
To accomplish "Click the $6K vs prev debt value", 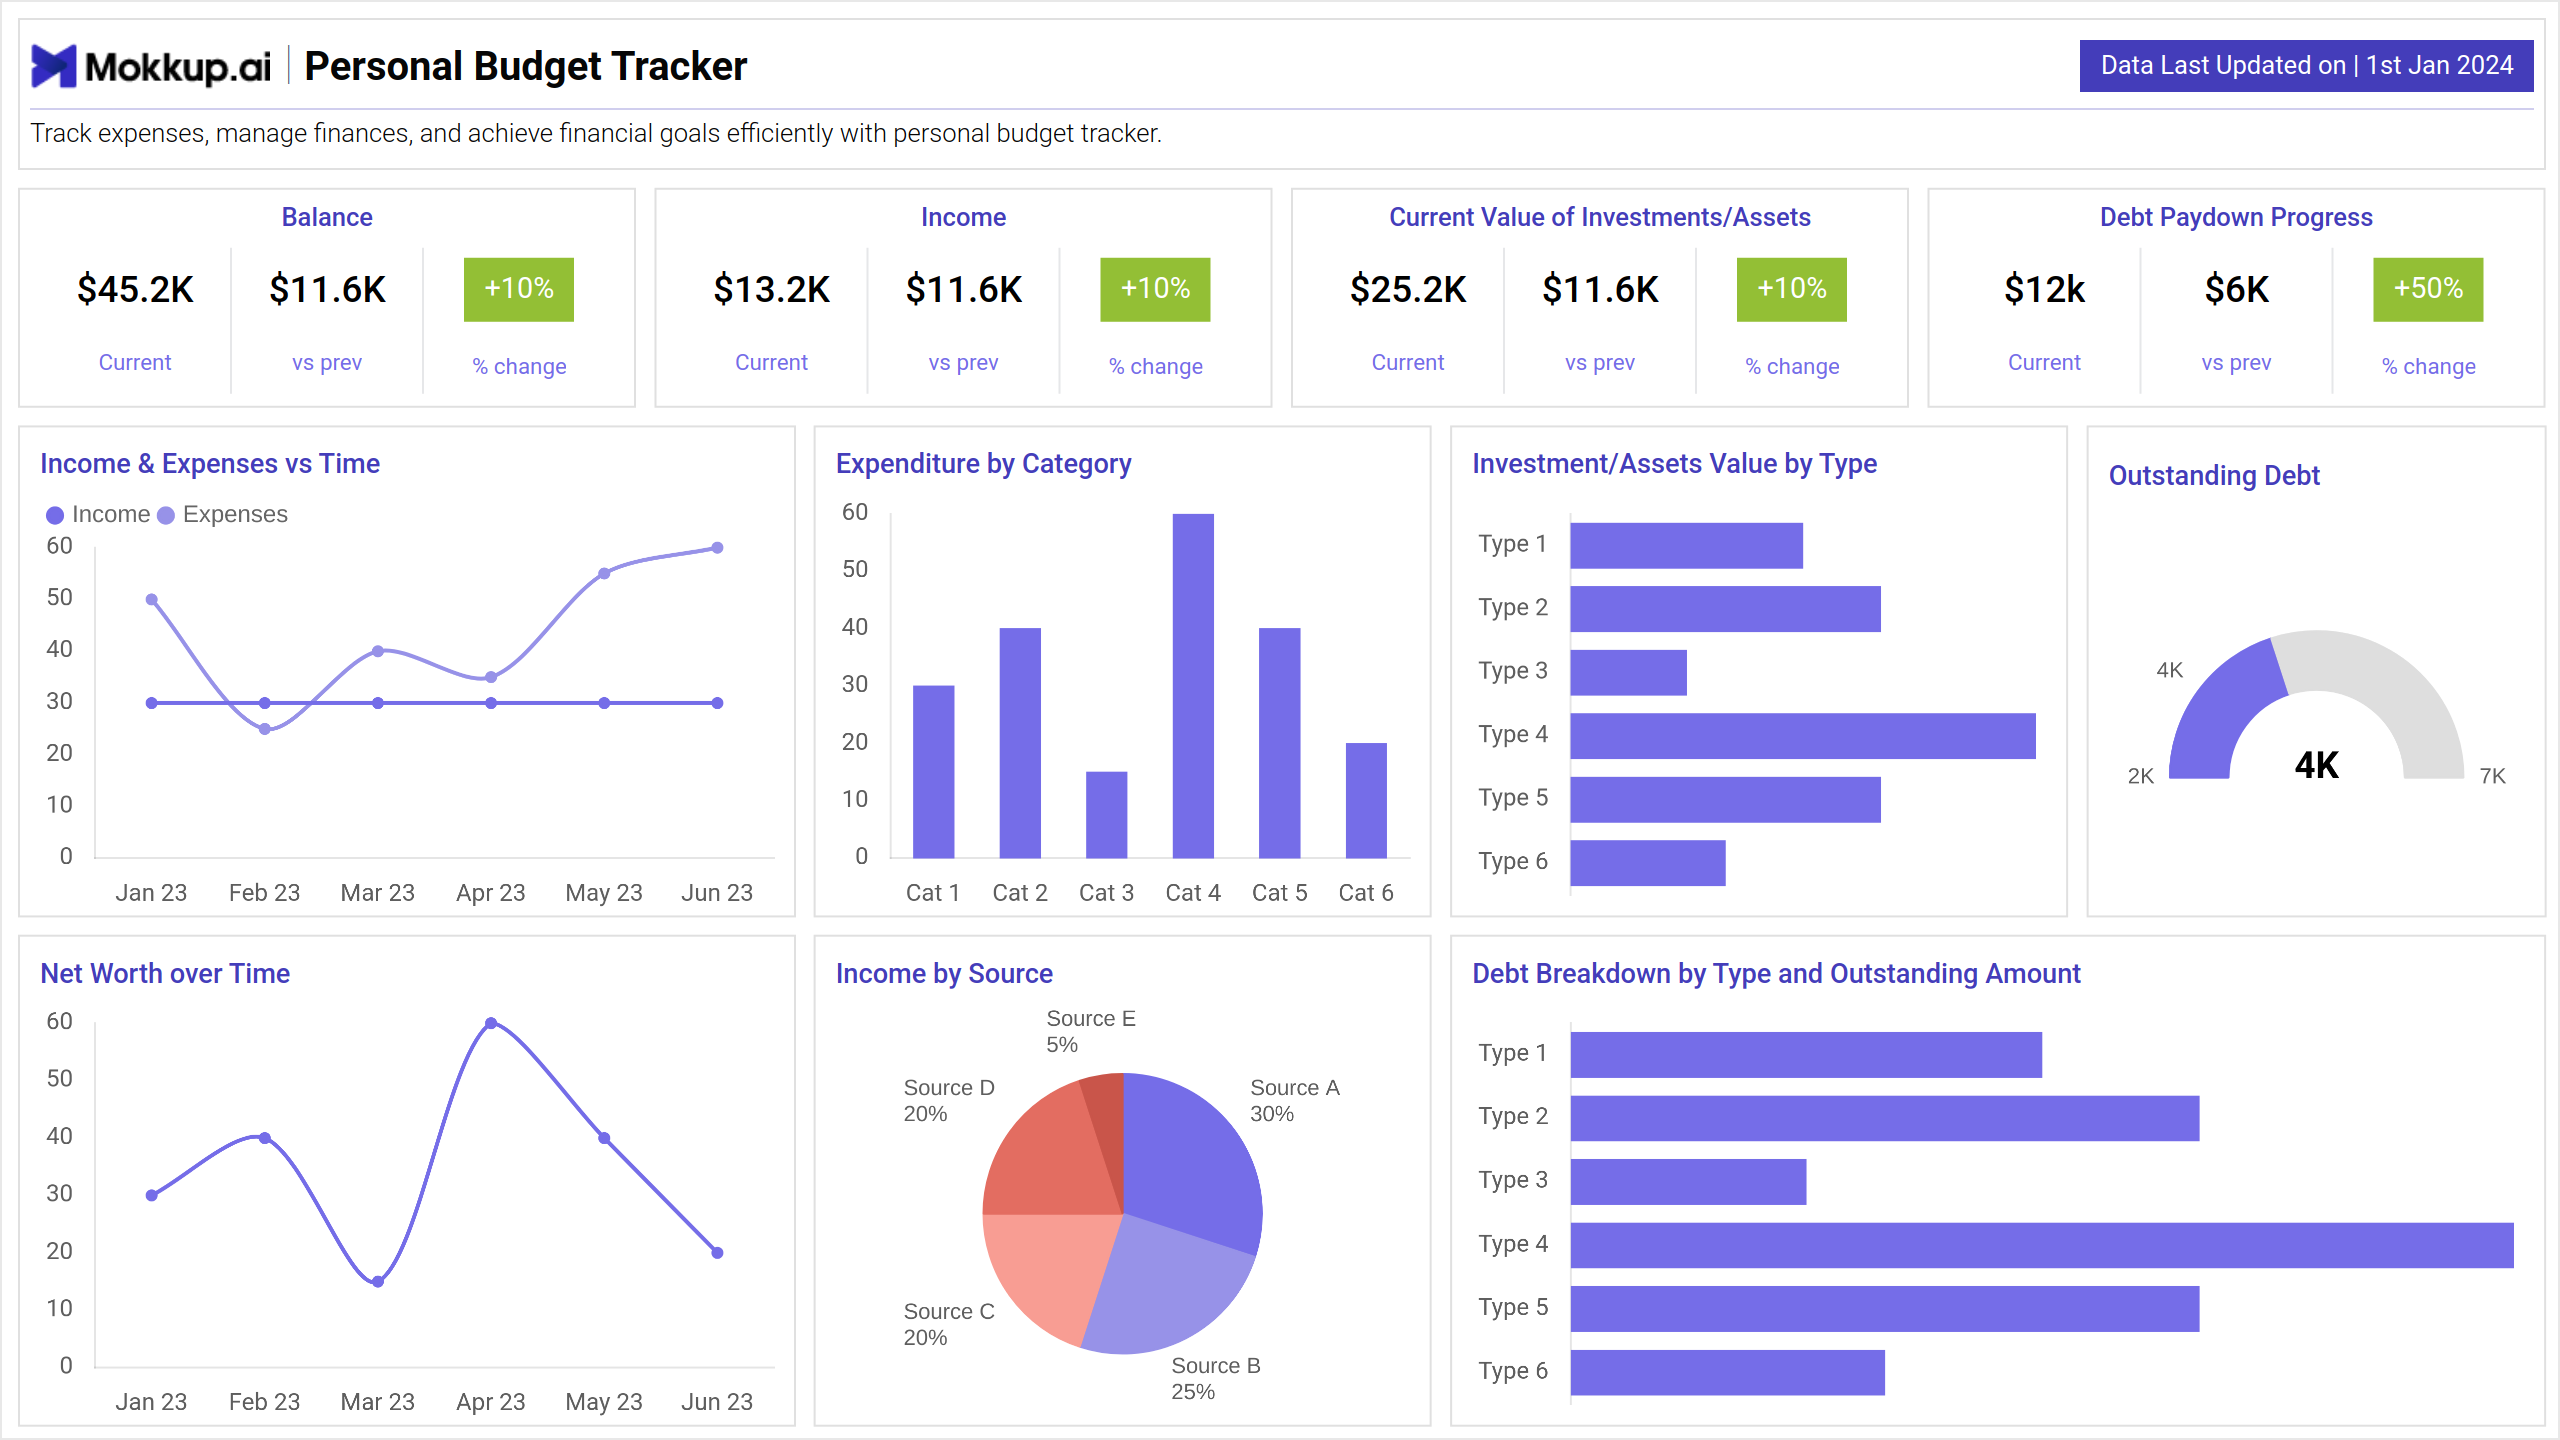I will tap(2236, 290).
